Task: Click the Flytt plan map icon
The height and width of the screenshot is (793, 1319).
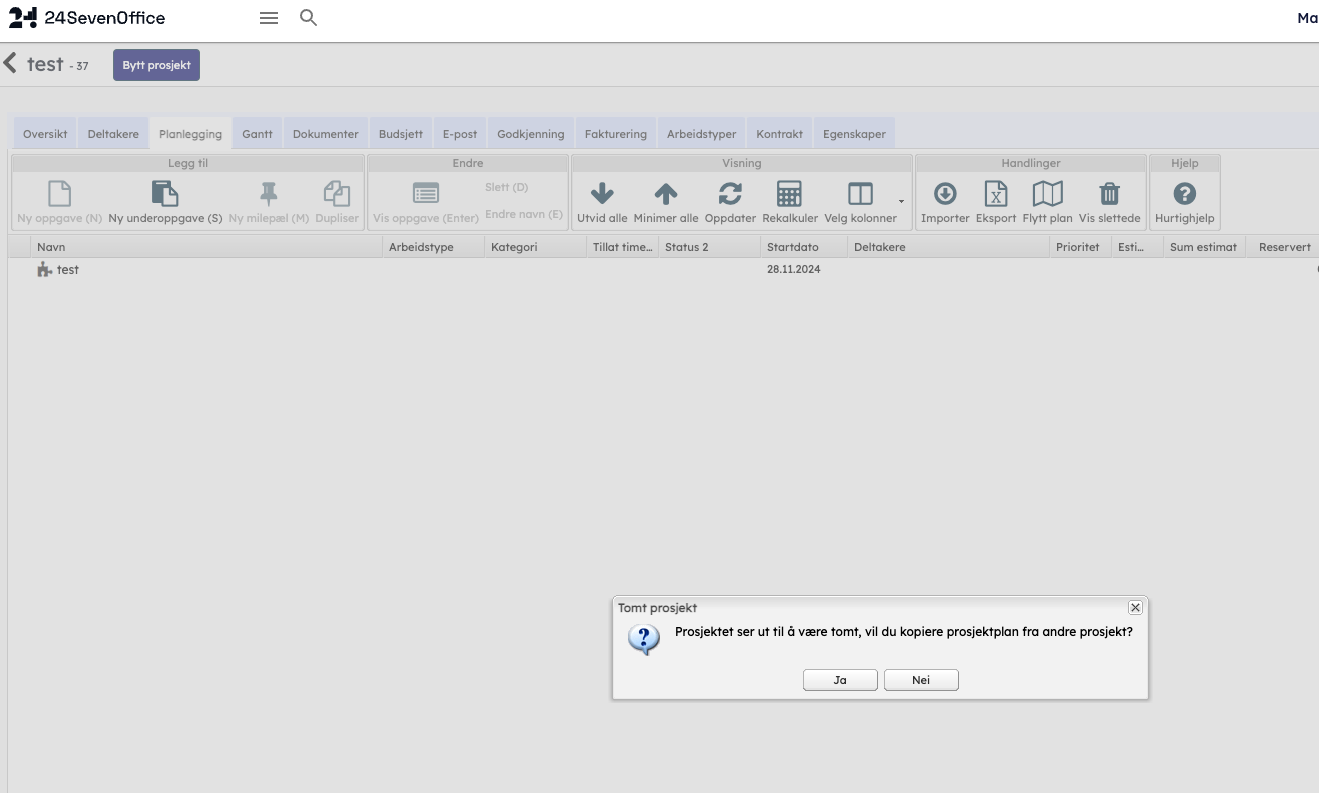Action: pos(1047,194)
